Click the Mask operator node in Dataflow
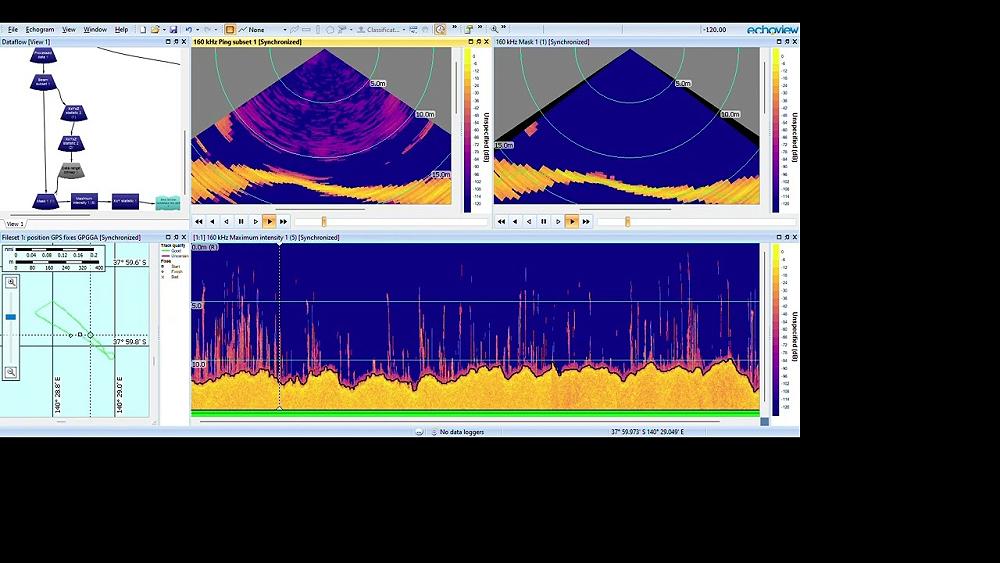The height and width of the screenshot is (563, 1000). (44, 201)
